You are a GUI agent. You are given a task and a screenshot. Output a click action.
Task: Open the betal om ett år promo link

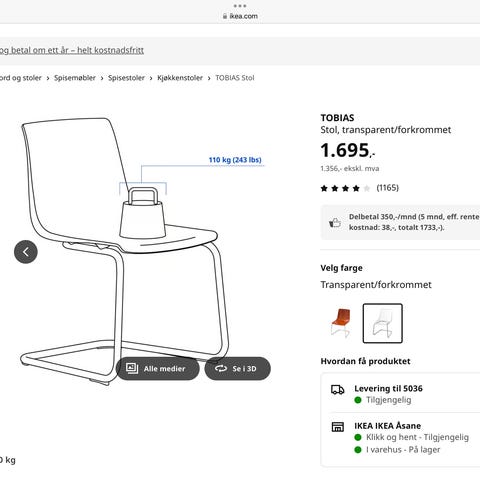coord(72,50)
